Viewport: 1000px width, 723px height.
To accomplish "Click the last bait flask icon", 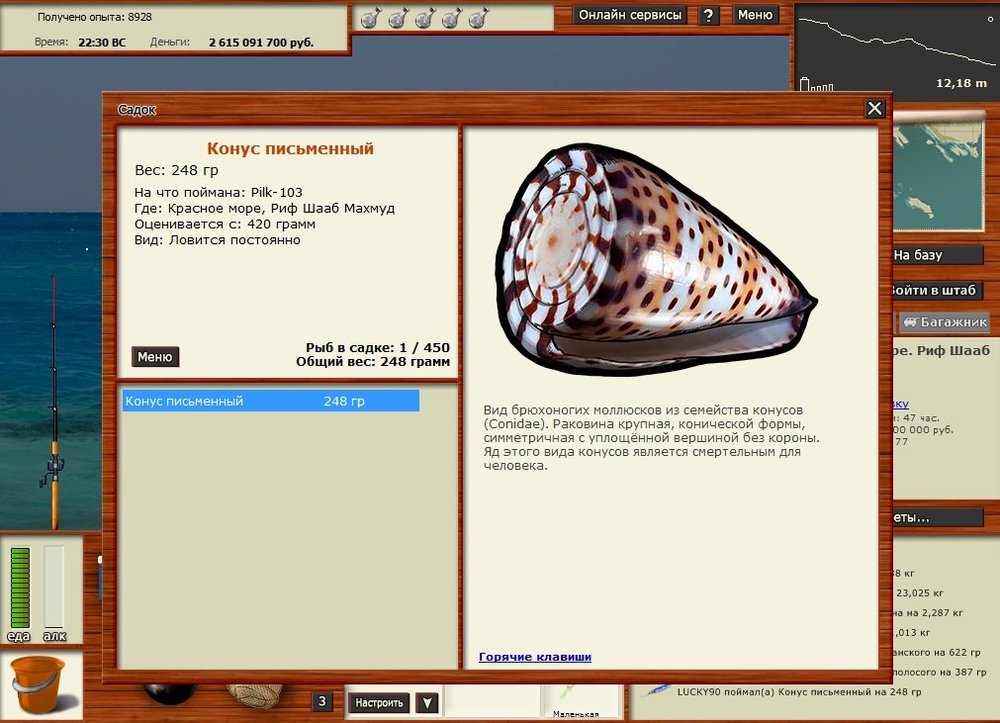I will coord(479,18).
